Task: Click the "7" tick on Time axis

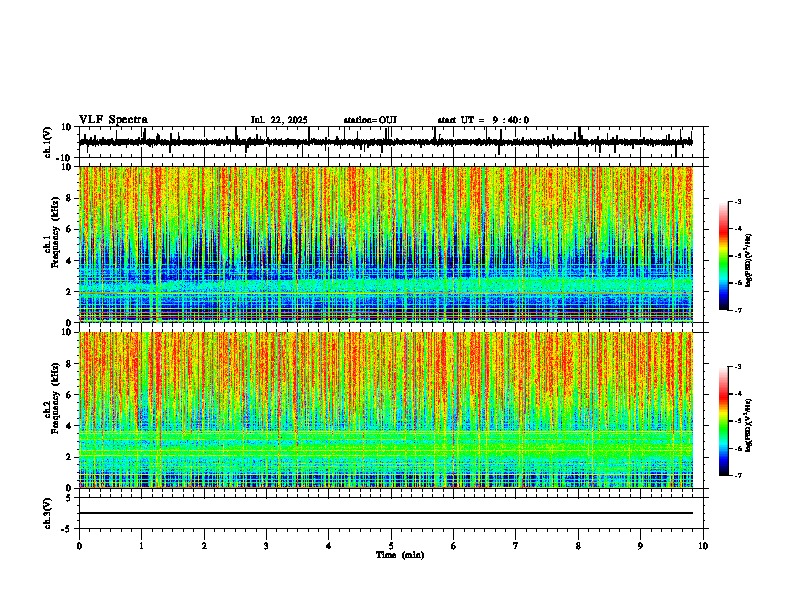Action: (x=516, y=546)
